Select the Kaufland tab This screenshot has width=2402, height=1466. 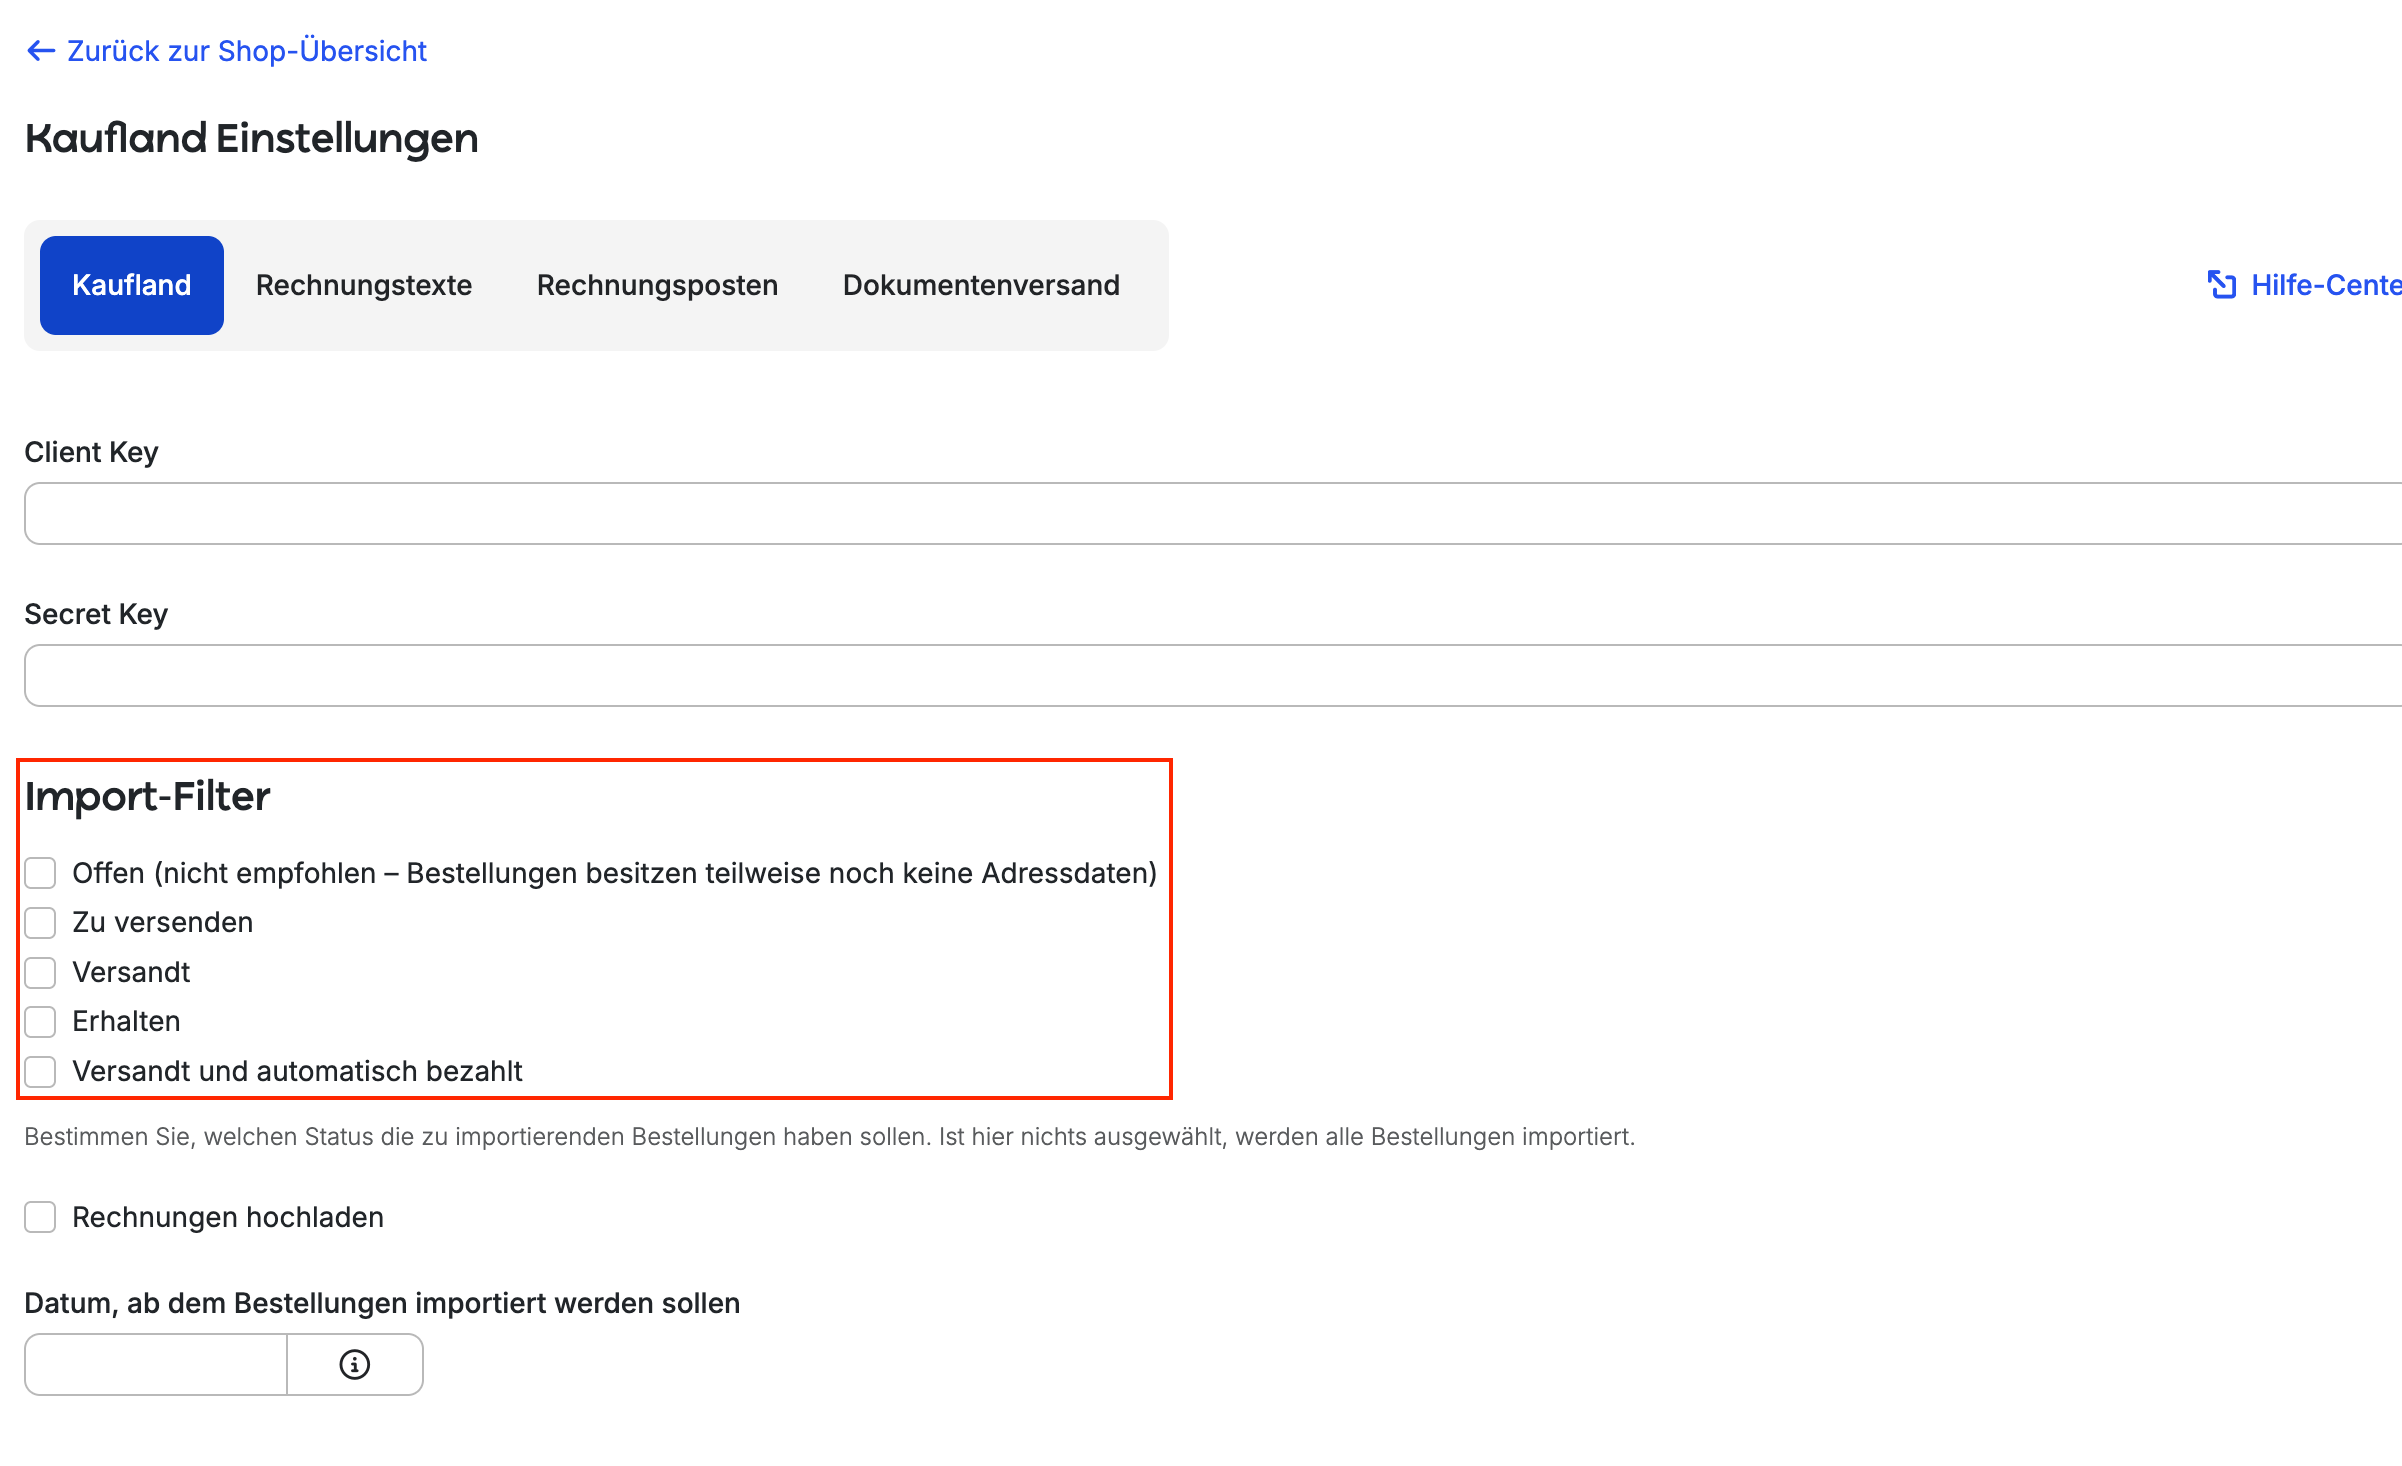pyautogui.click(x=132, y=285)
